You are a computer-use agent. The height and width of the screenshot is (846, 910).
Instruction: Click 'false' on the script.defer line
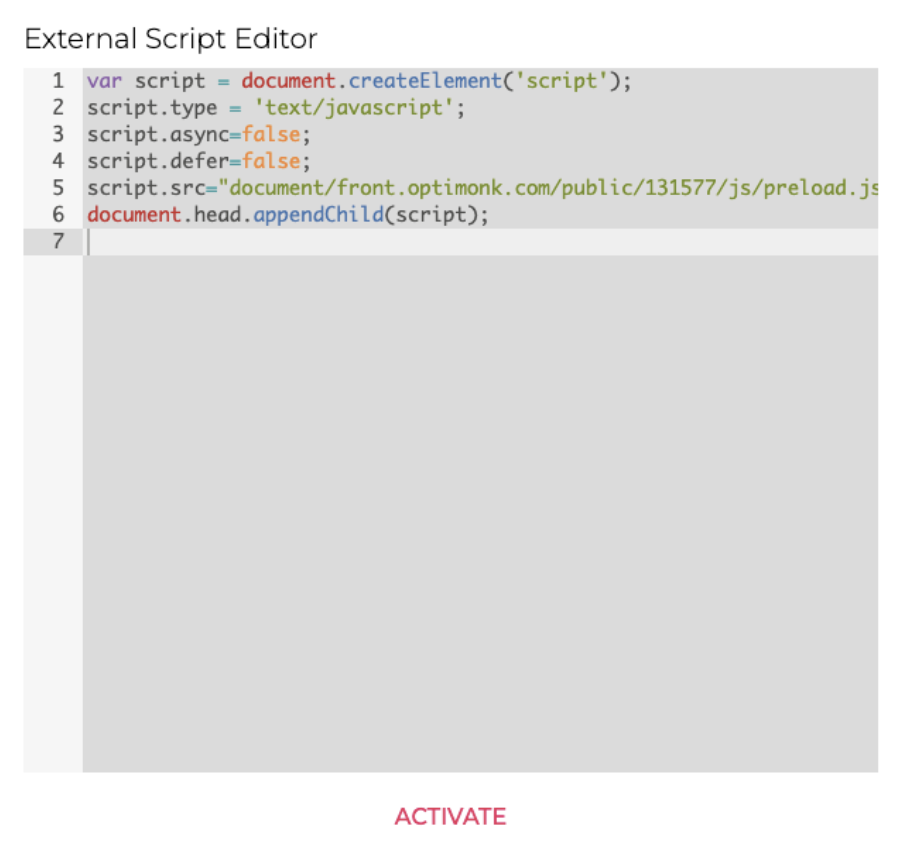pos(270,161)
